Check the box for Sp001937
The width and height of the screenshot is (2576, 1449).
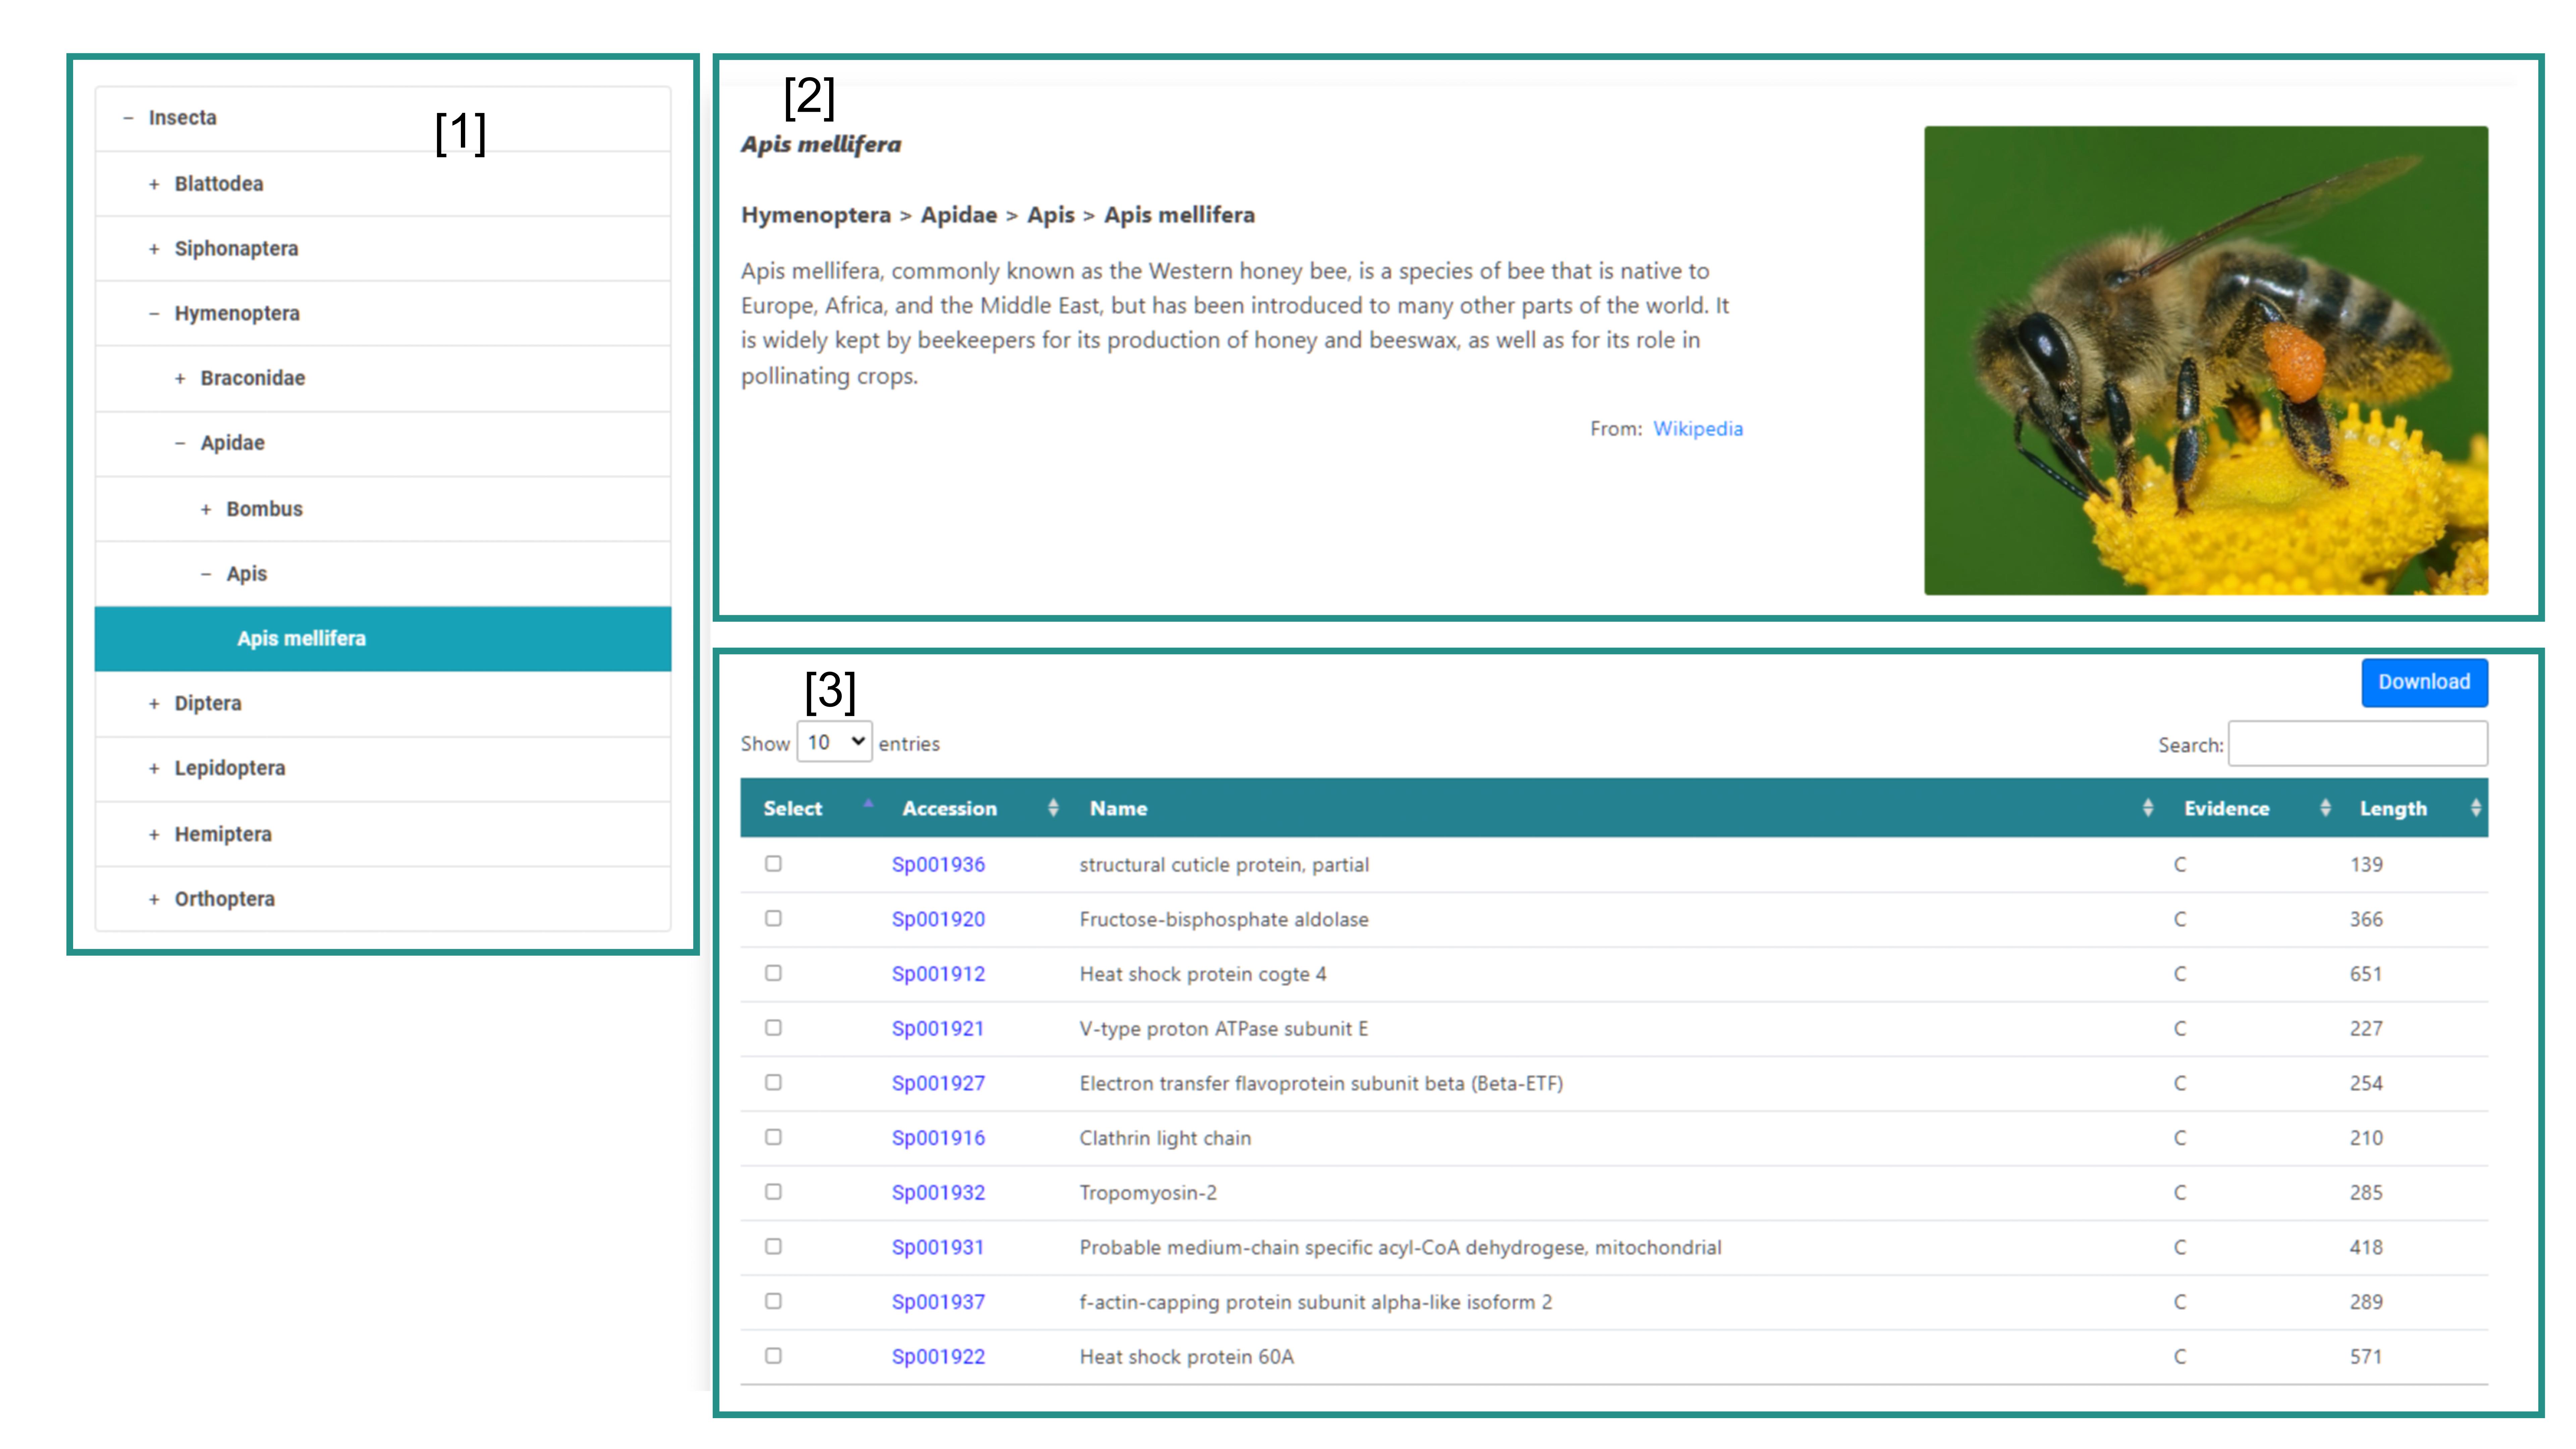point(773,1301)
